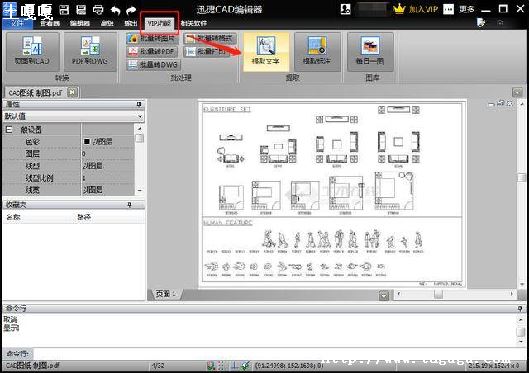Select the 图层 property value 0
Screen dimensions: 529x373
click(x=108, y=154)
